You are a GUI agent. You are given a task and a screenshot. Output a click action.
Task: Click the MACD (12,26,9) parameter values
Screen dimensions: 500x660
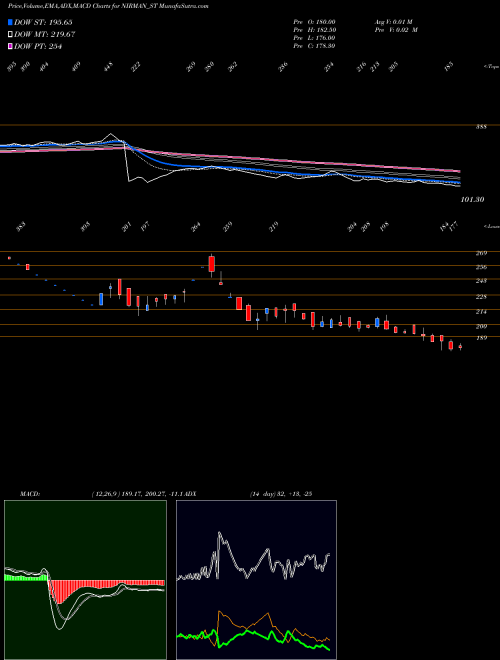tap(138, 493)
